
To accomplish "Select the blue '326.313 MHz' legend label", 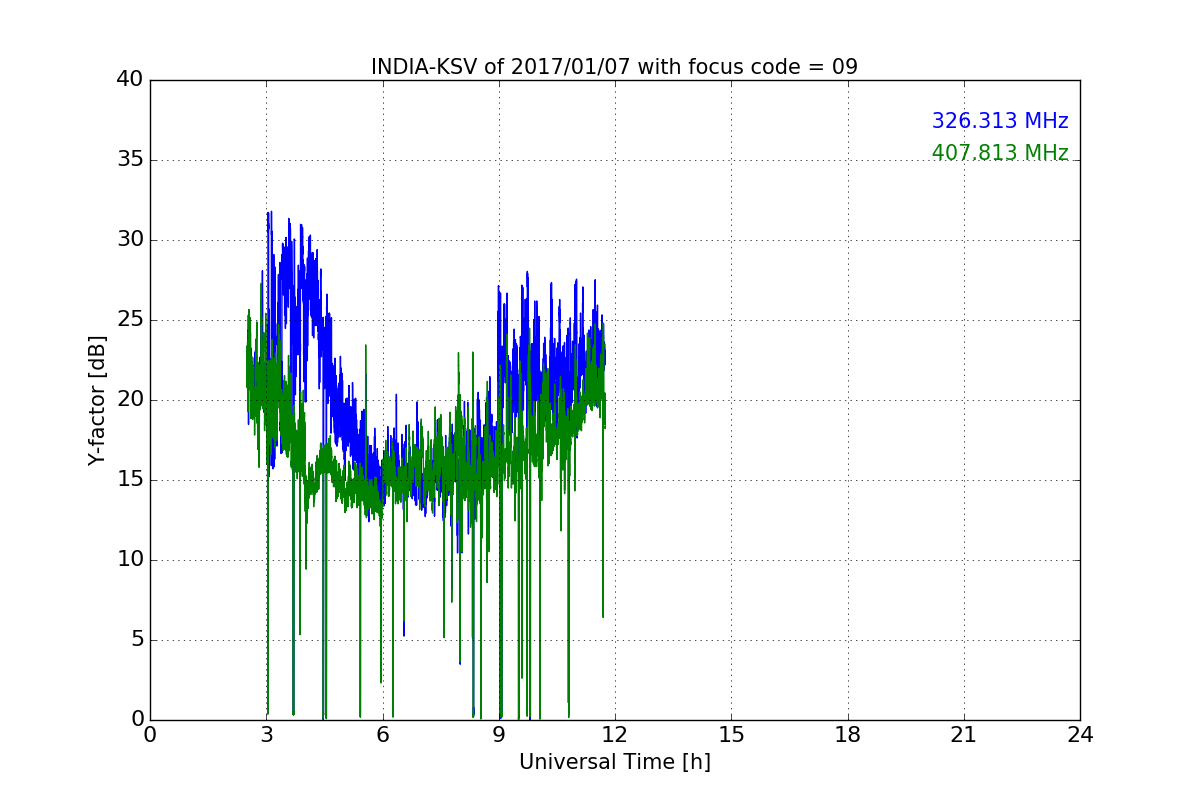I will click(x=1000, y=121).
